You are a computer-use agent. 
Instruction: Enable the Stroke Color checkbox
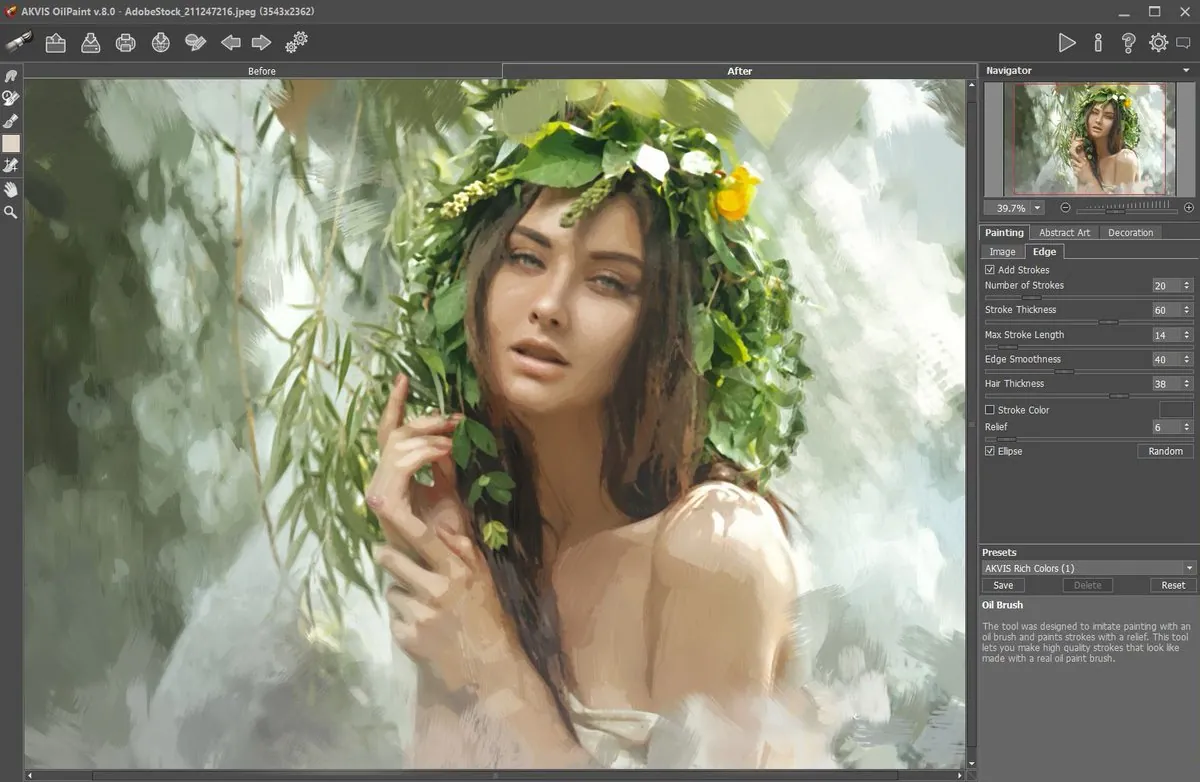[990, 410]
